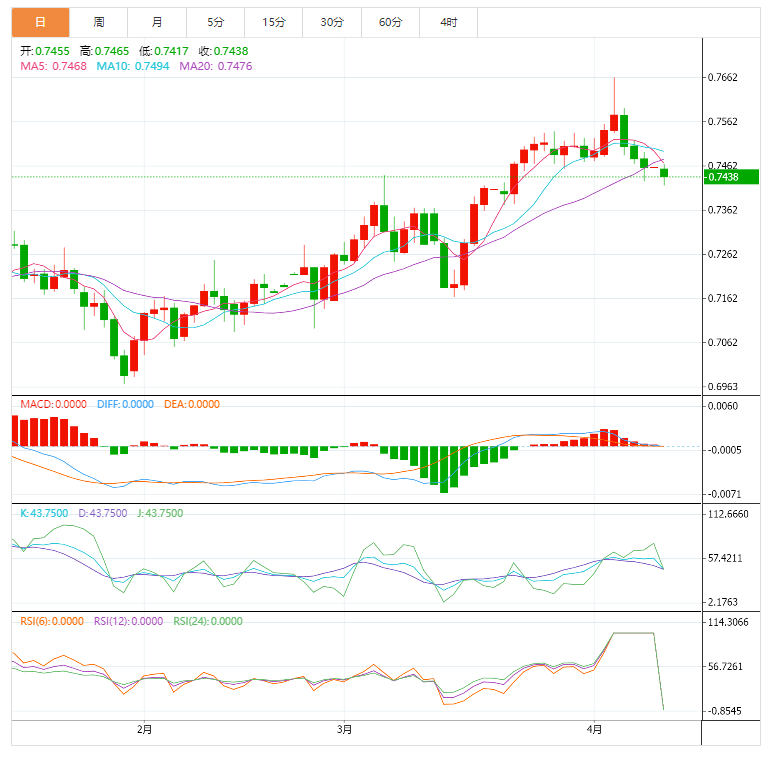The width and height of the screenshot is (774, 762).
Task: Click the 2.1763 KDJ axis label
Action: (x=723, y=602)
